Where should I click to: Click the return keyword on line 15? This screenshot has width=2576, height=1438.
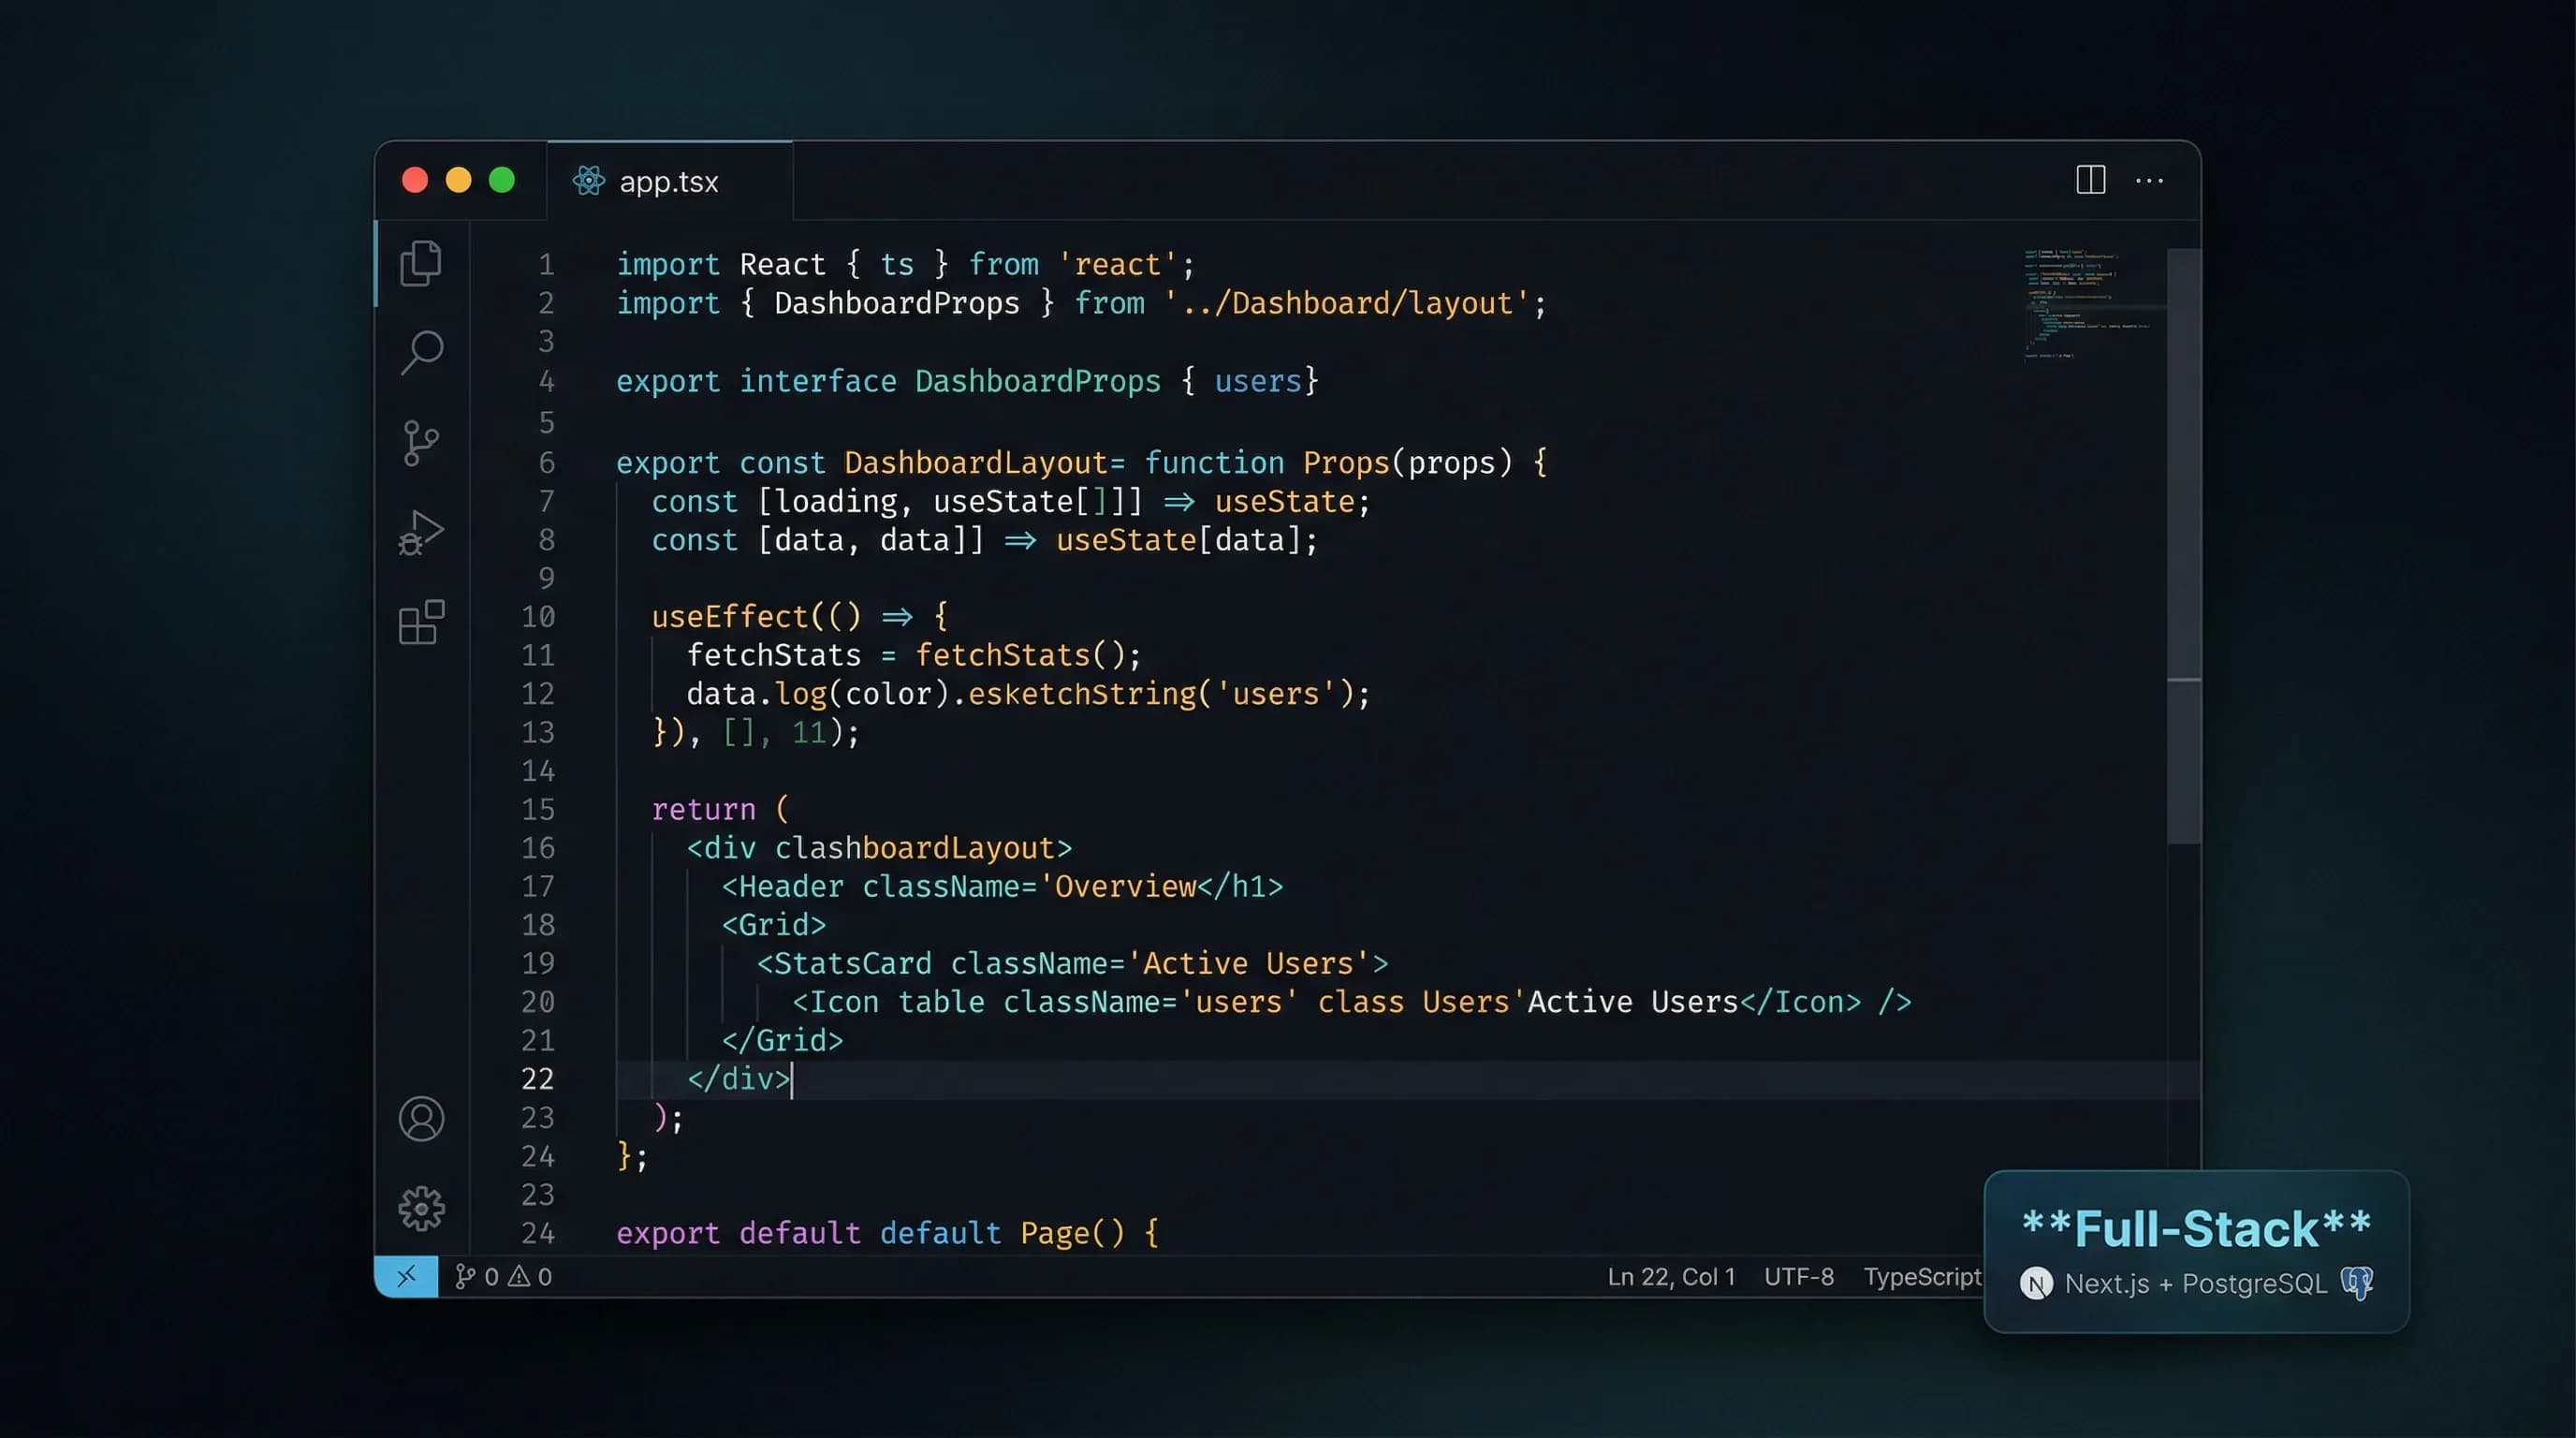tap(703, 808)
